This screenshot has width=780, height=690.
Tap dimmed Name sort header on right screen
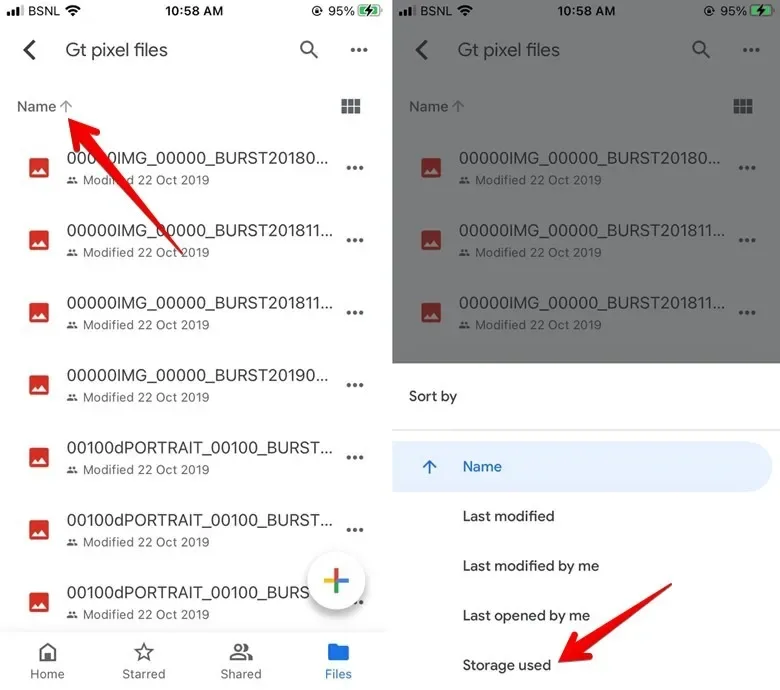tap(436, 106)
